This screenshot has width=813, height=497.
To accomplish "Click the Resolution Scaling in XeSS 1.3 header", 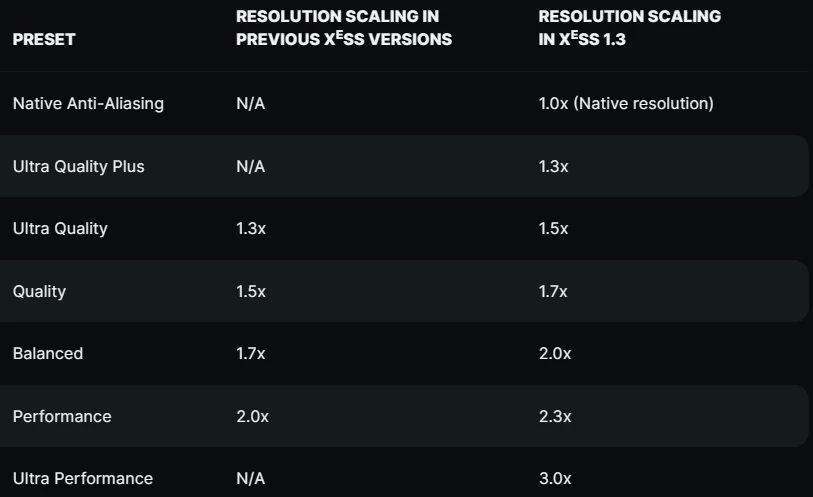I will [x=629, y=28].
